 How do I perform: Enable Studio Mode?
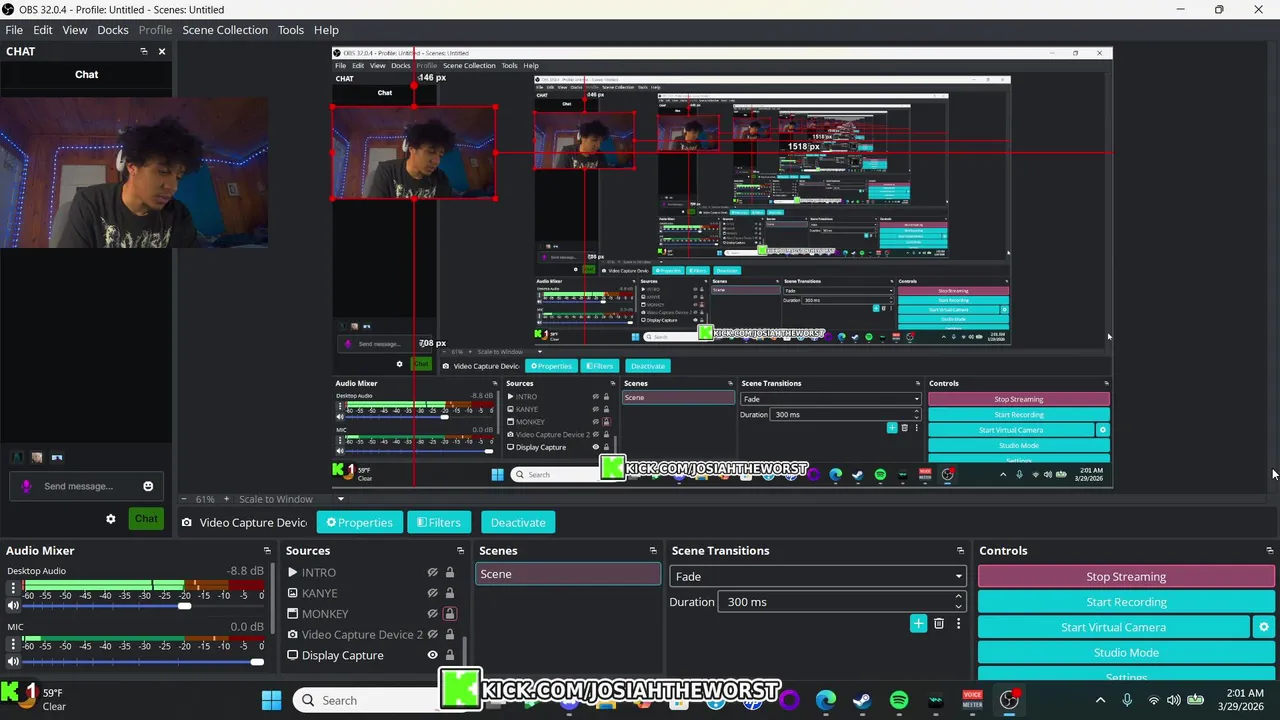point(1126,653)
